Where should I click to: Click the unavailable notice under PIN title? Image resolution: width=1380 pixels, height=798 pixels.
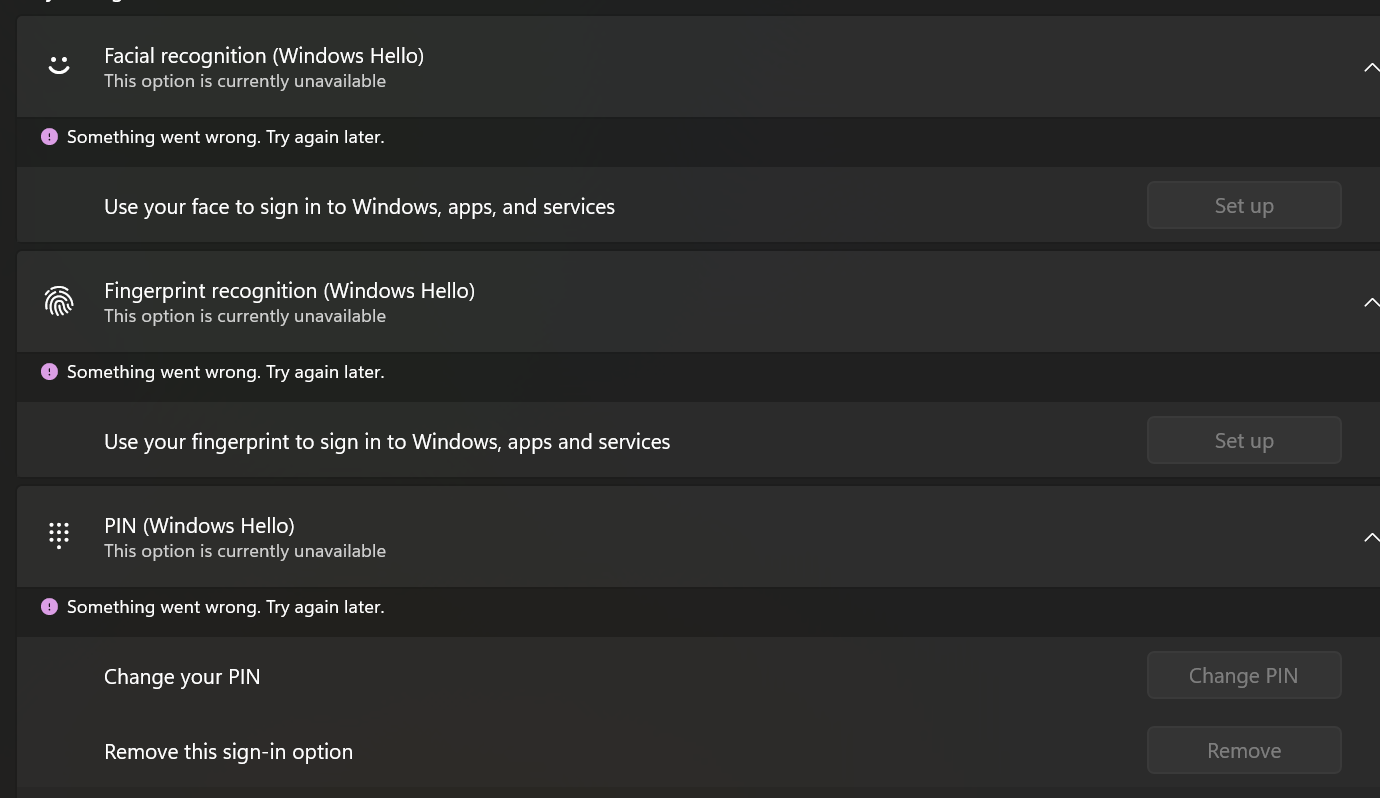245,551
